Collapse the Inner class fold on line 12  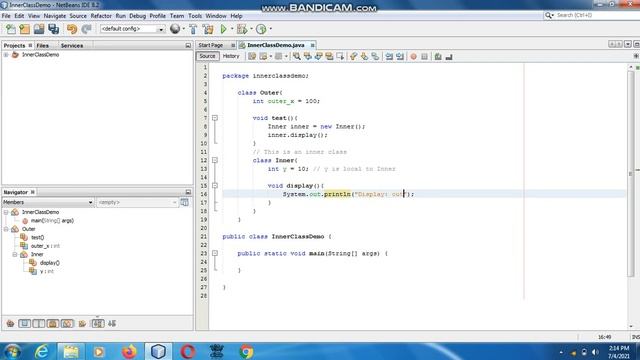215,160
